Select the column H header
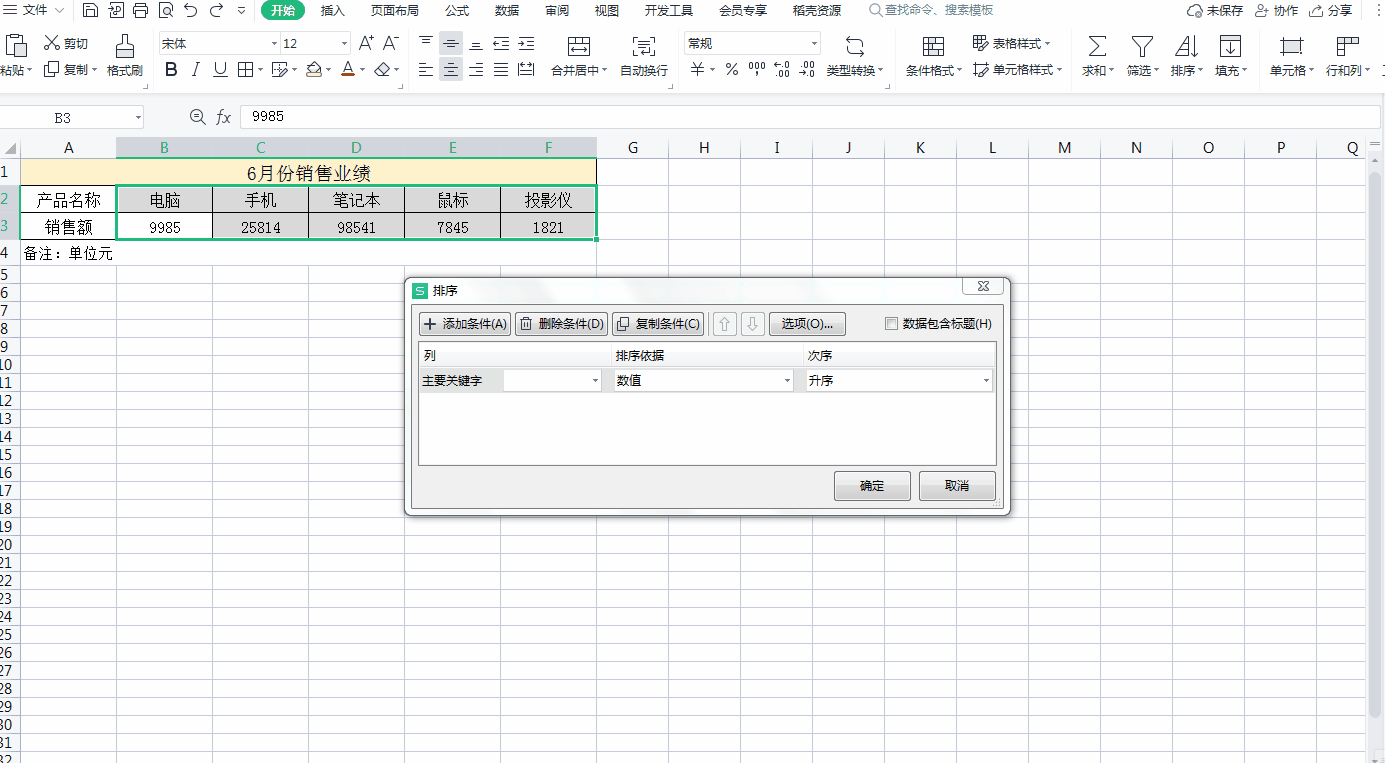 (704, 148)
